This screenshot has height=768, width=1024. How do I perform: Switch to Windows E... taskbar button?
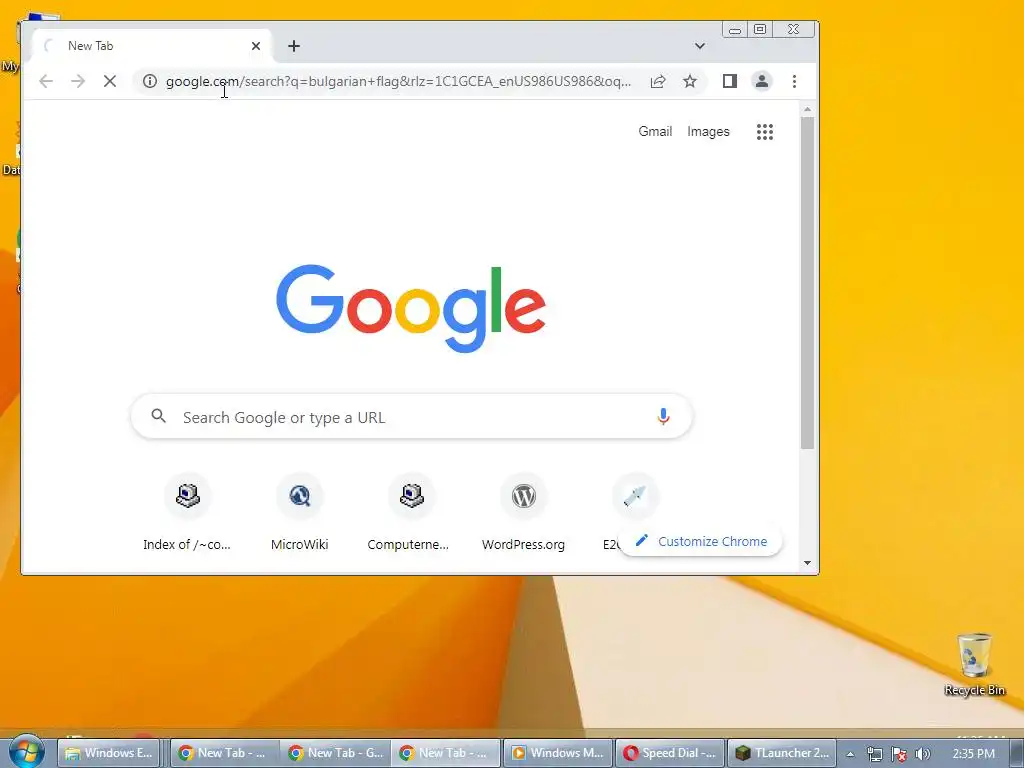click(109, 753)
